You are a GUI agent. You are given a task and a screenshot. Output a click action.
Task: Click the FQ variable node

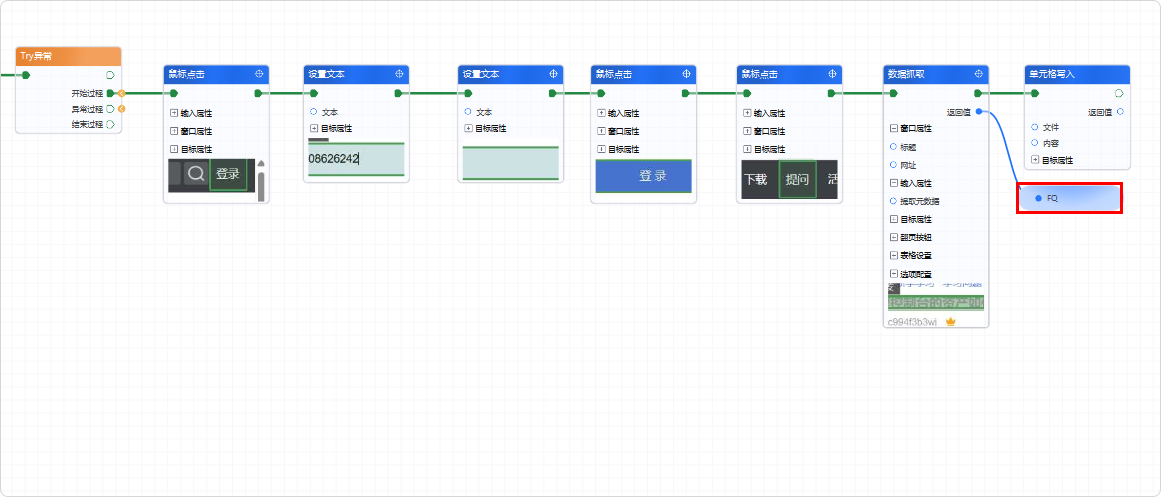pyautogui.click(x=1070, y=199)
